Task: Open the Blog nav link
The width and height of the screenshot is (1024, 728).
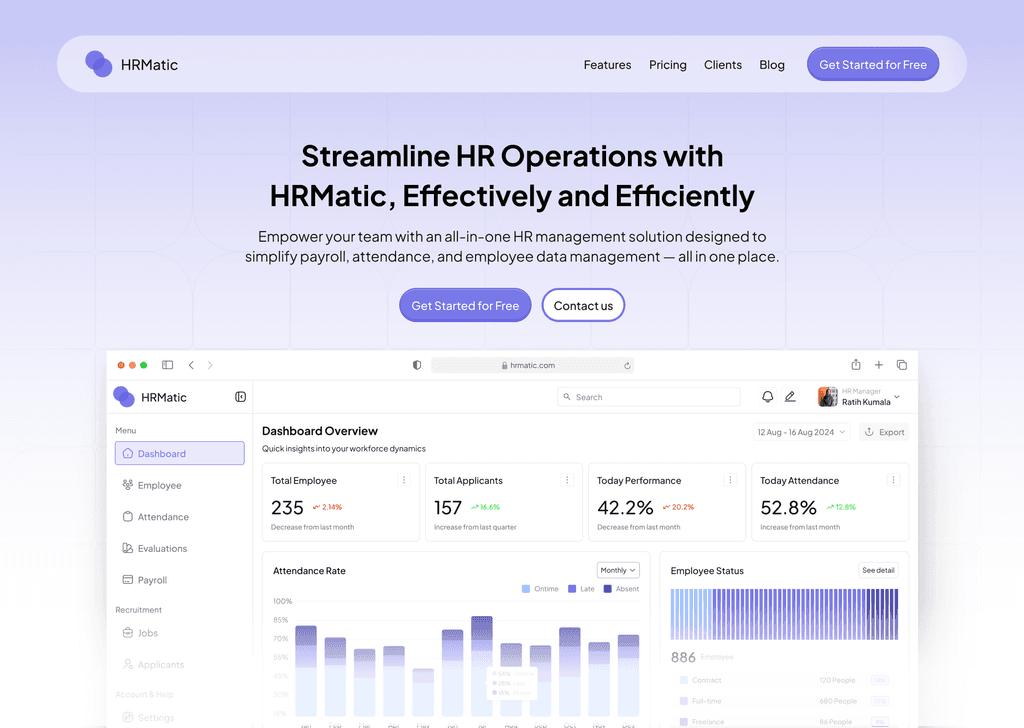Action: [771, 65]
